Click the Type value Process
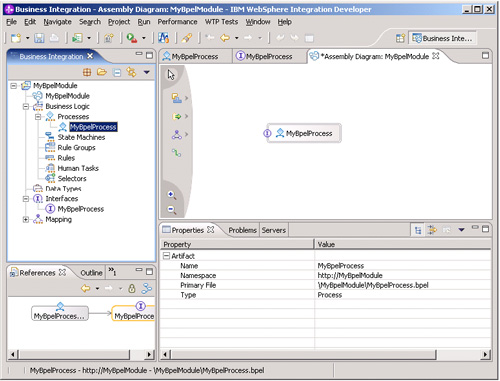This screenshot has height=381, width=500. tap(330, 295)
